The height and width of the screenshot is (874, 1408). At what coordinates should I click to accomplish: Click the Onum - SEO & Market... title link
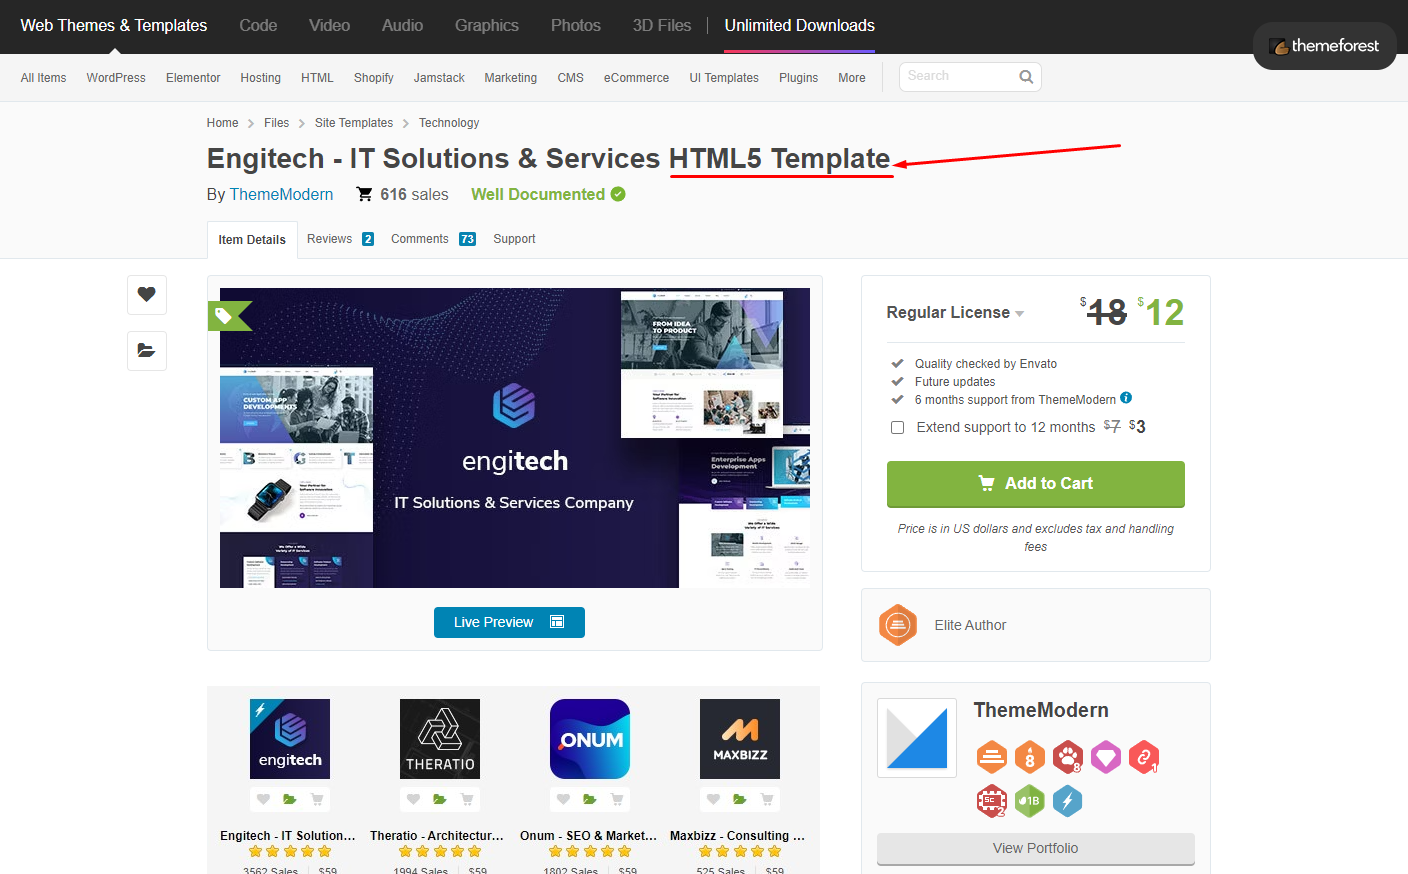588,836
